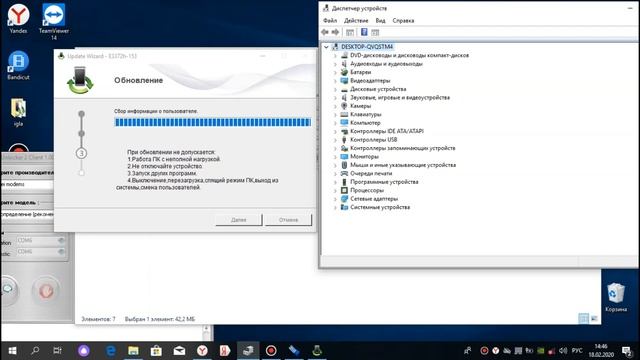Open Task View on taskbar
This screenshot has height=360, width=640.
coord(58,351)
